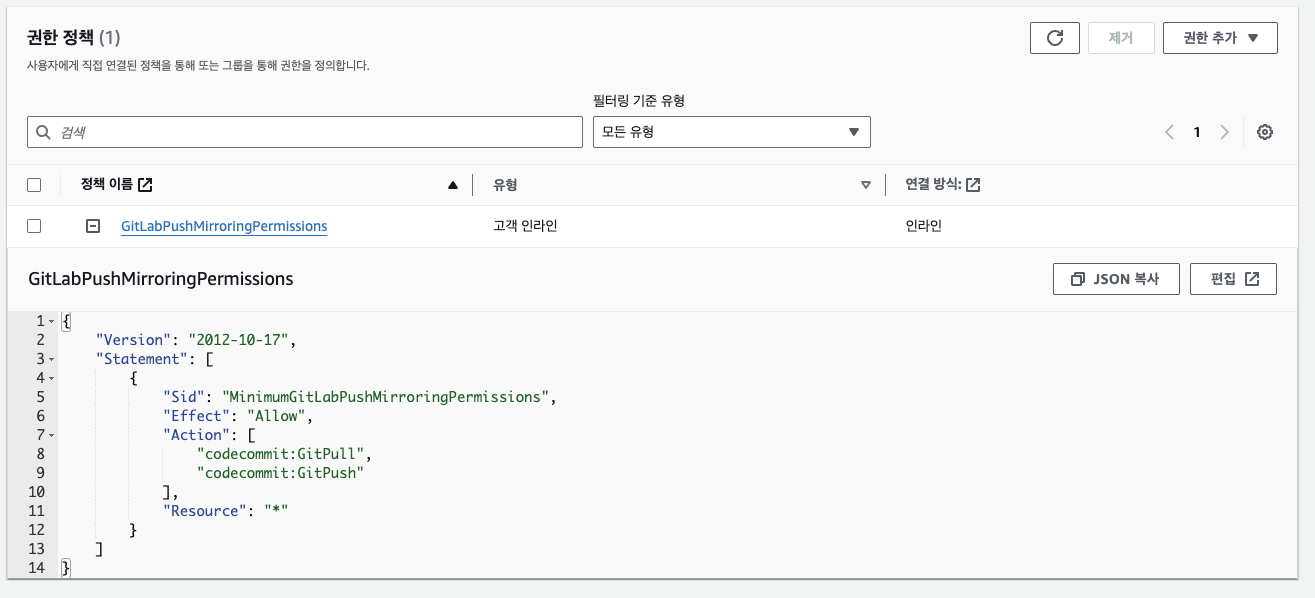The image size is (1315, 598).
Task: Click the GitLabPushMirroringPermissions detail panel heading
Action: click(x=160, y=279)
